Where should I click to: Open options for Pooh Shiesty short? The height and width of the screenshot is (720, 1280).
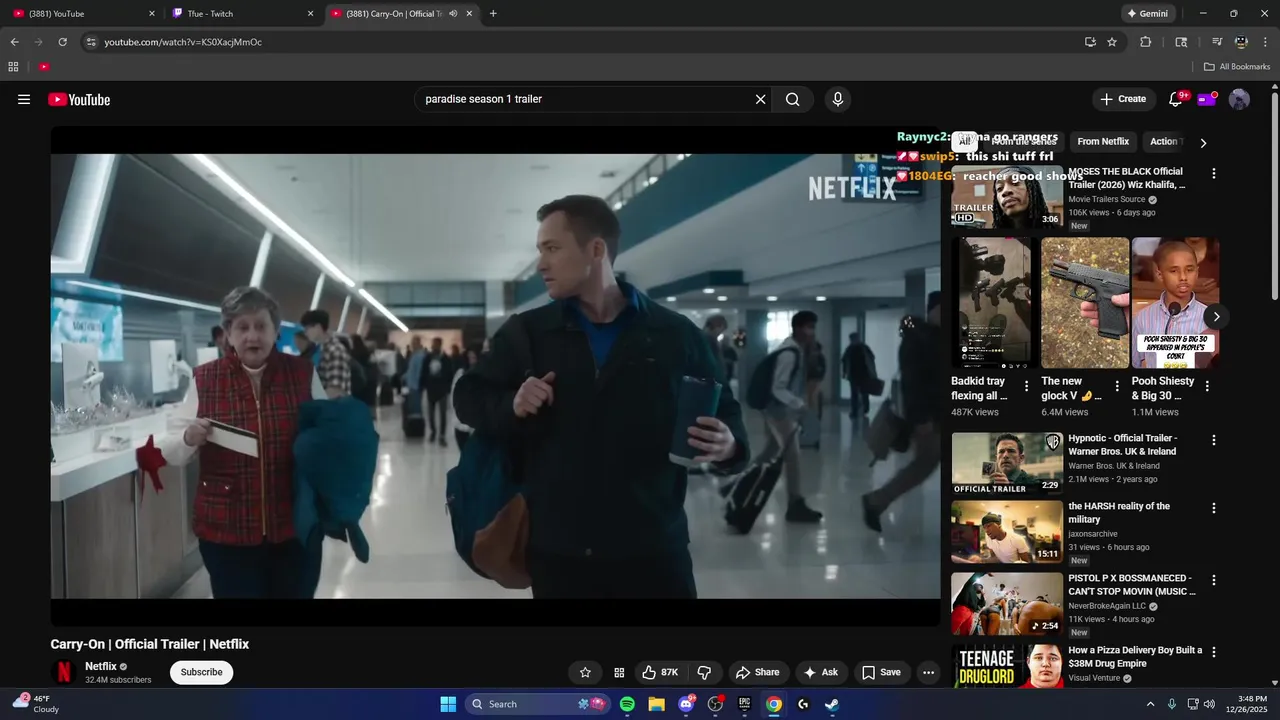coord(1207,386)
